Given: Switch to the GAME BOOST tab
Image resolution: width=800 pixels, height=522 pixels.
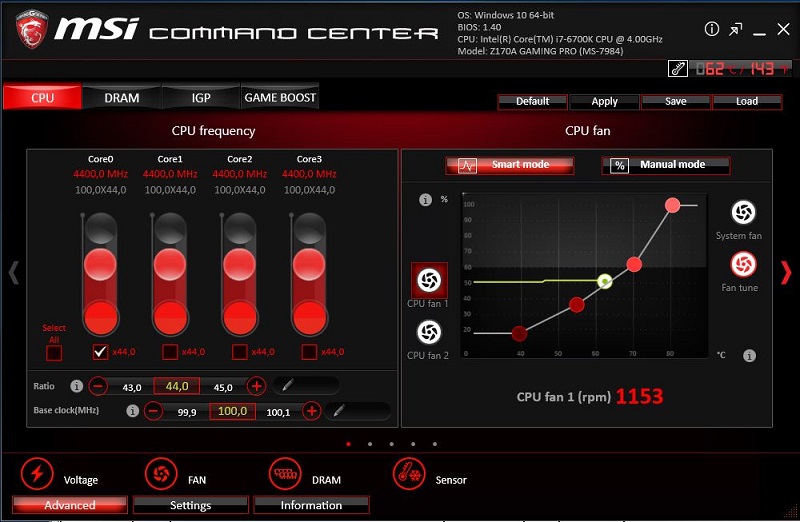Looking at the screenshot, I should coord(280,97).
